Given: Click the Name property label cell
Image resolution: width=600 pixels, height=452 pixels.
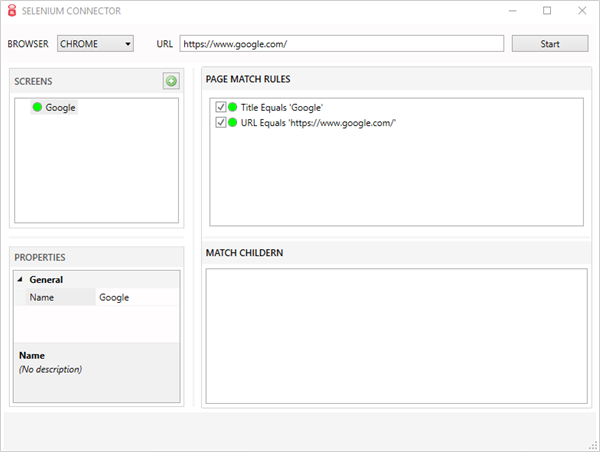Looking at the screenshot, I should (60, 297).
